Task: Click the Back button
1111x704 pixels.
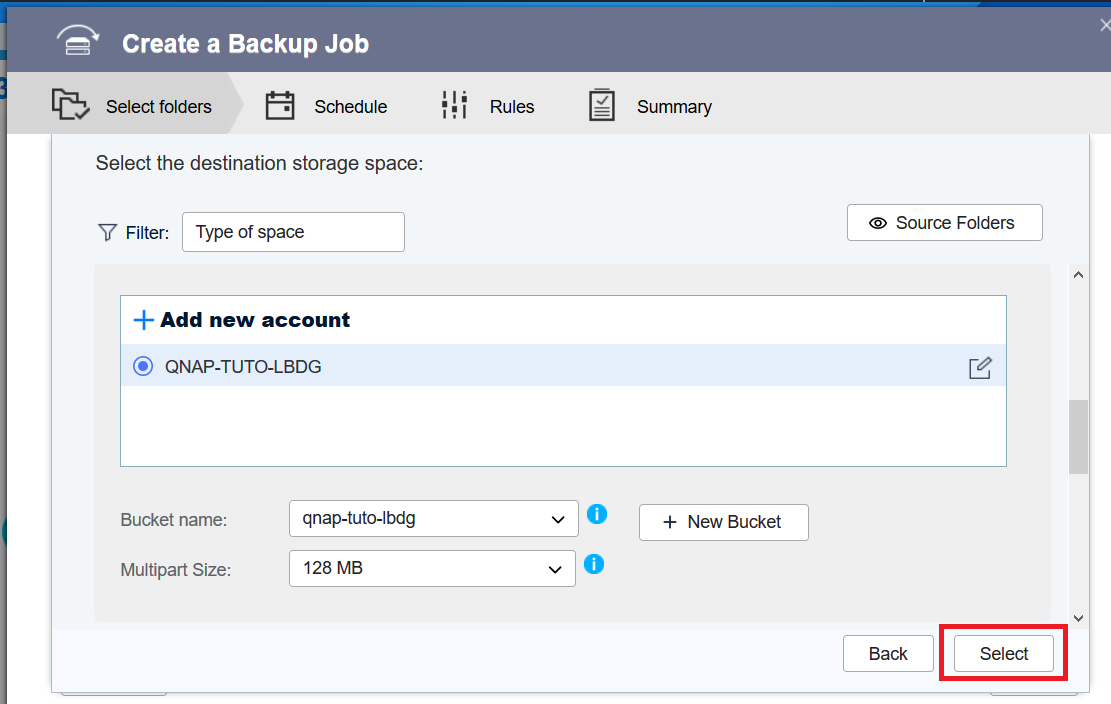Action: (x=888, y=653)
